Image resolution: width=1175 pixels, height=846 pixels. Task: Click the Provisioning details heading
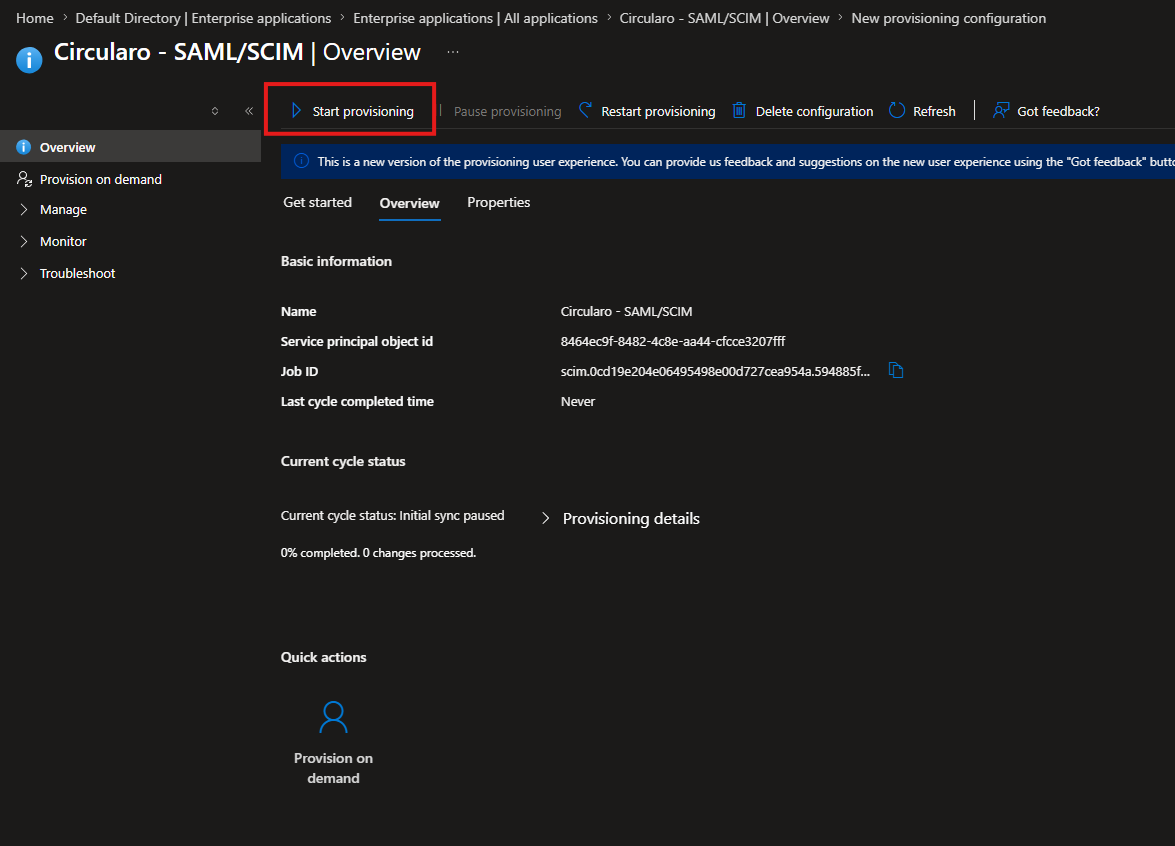pyautogui.click(x=631, y=519)
